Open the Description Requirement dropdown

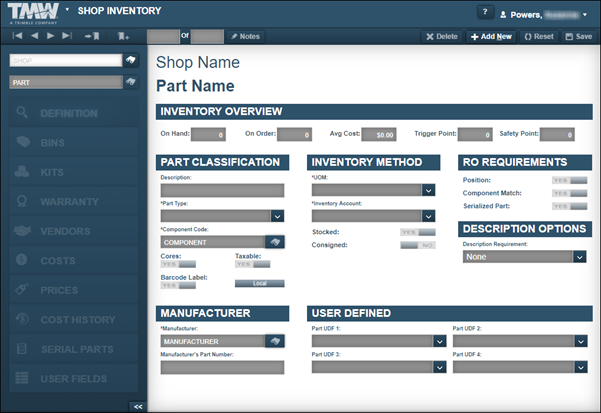coord(580,257)
